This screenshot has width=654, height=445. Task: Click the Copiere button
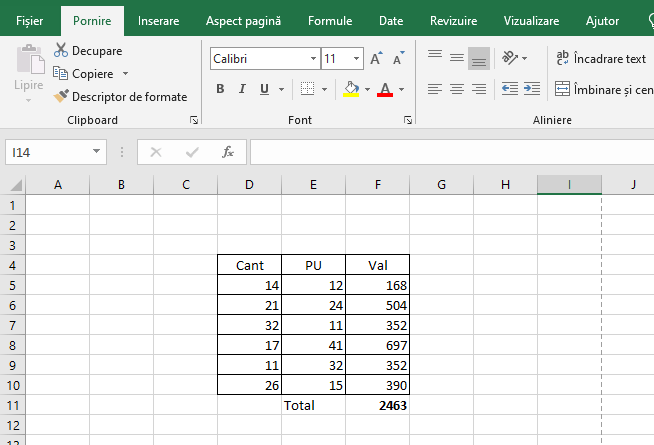point(88,74)
